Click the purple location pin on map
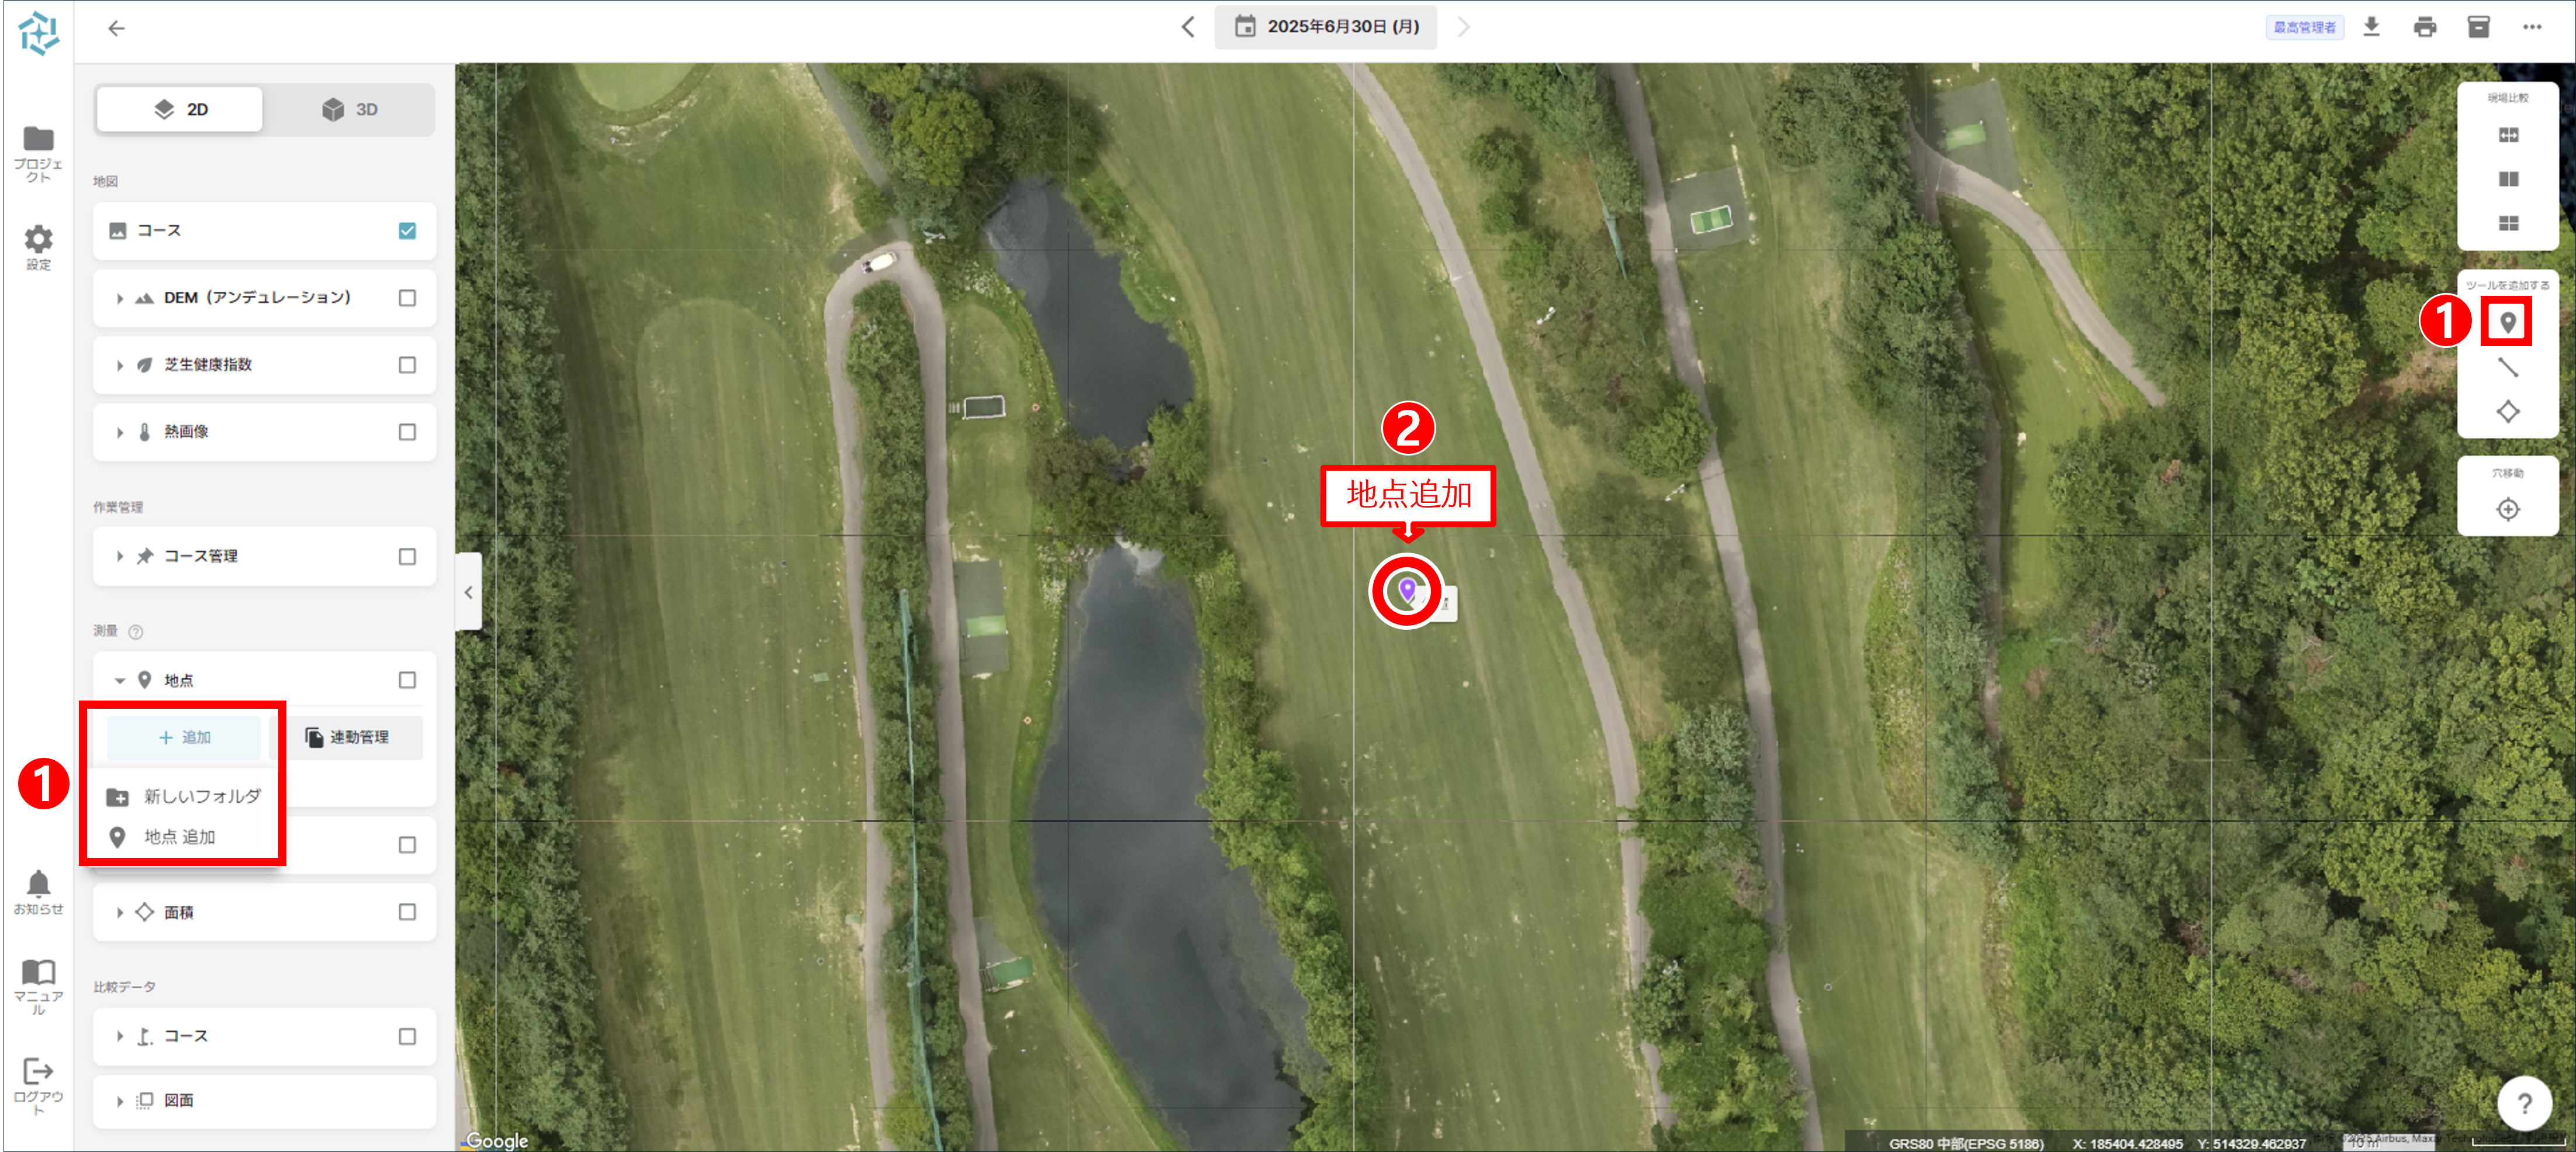This screenshot has height=1152, width=2576. point(1406,590)
